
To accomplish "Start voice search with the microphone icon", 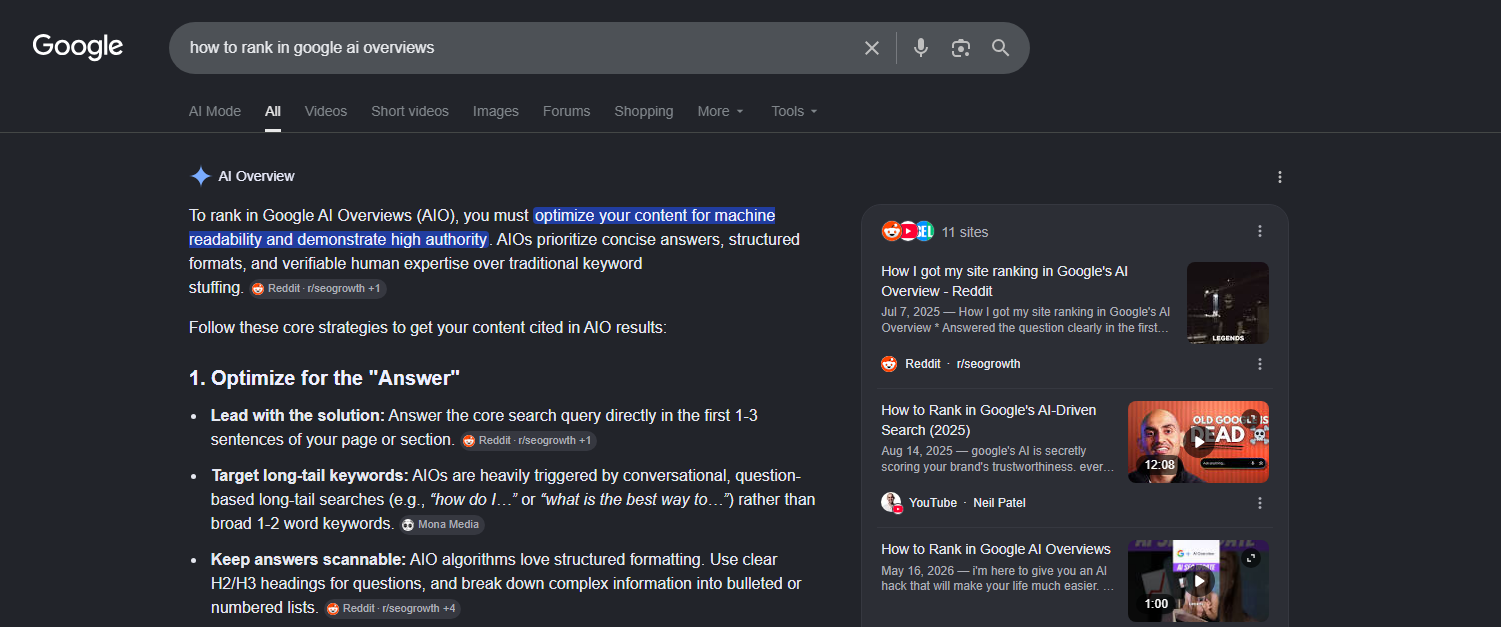I will click(921, 48).
